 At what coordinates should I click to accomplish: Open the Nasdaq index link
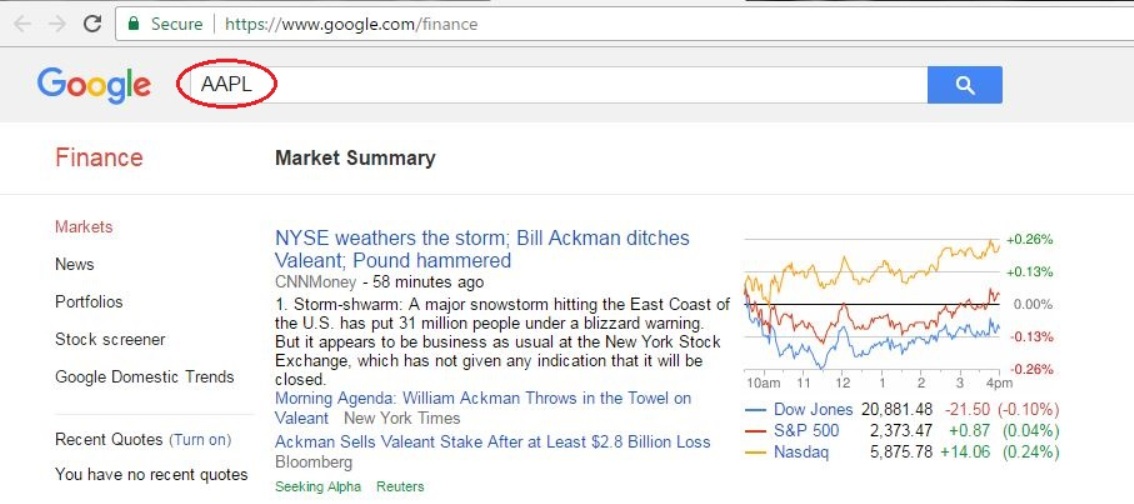[801, 453]
